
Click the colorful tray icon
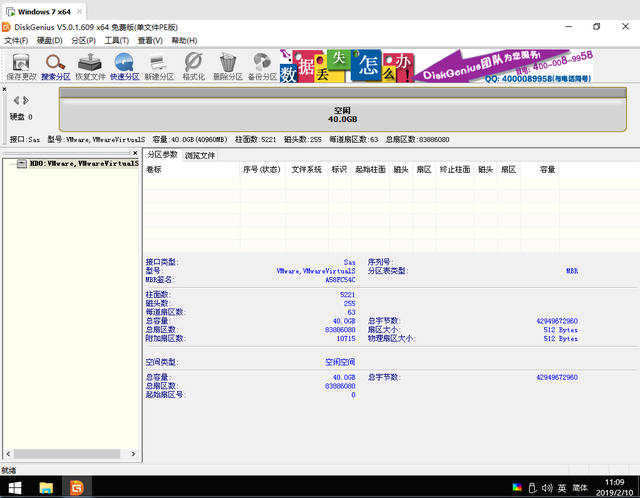click(517, 487)
